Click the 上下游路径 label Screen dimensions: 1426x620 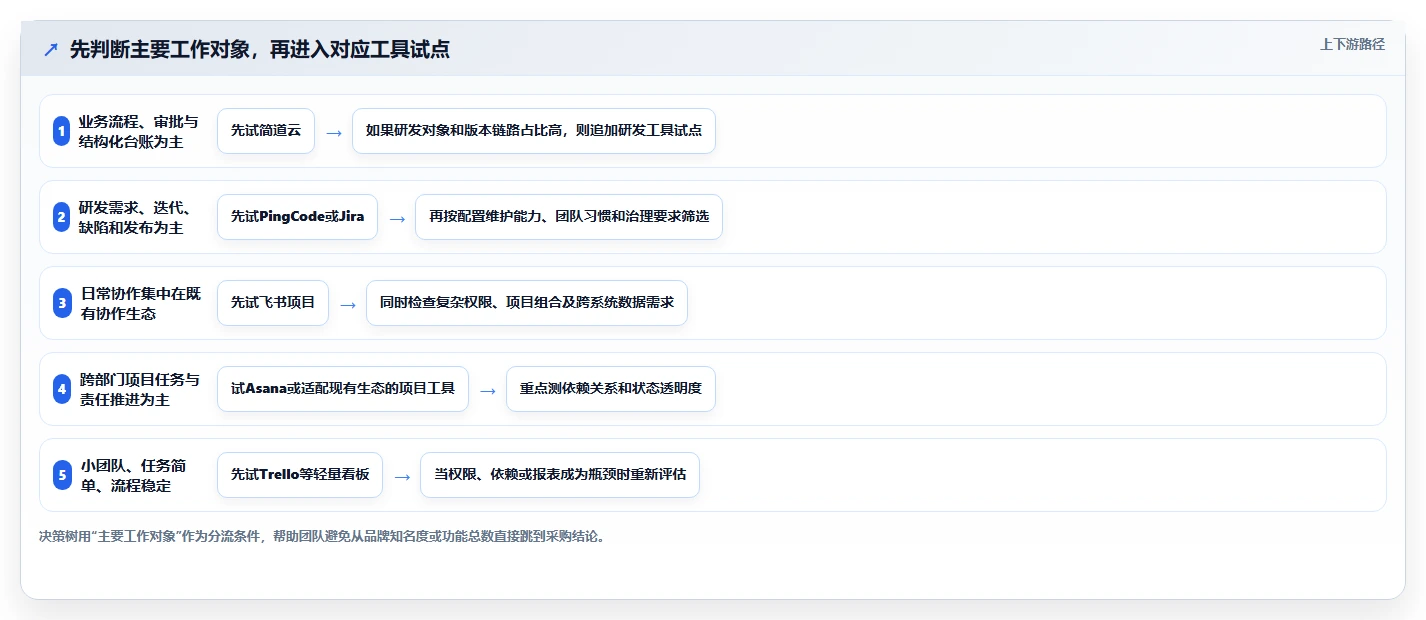click(x=1352, y=44)
